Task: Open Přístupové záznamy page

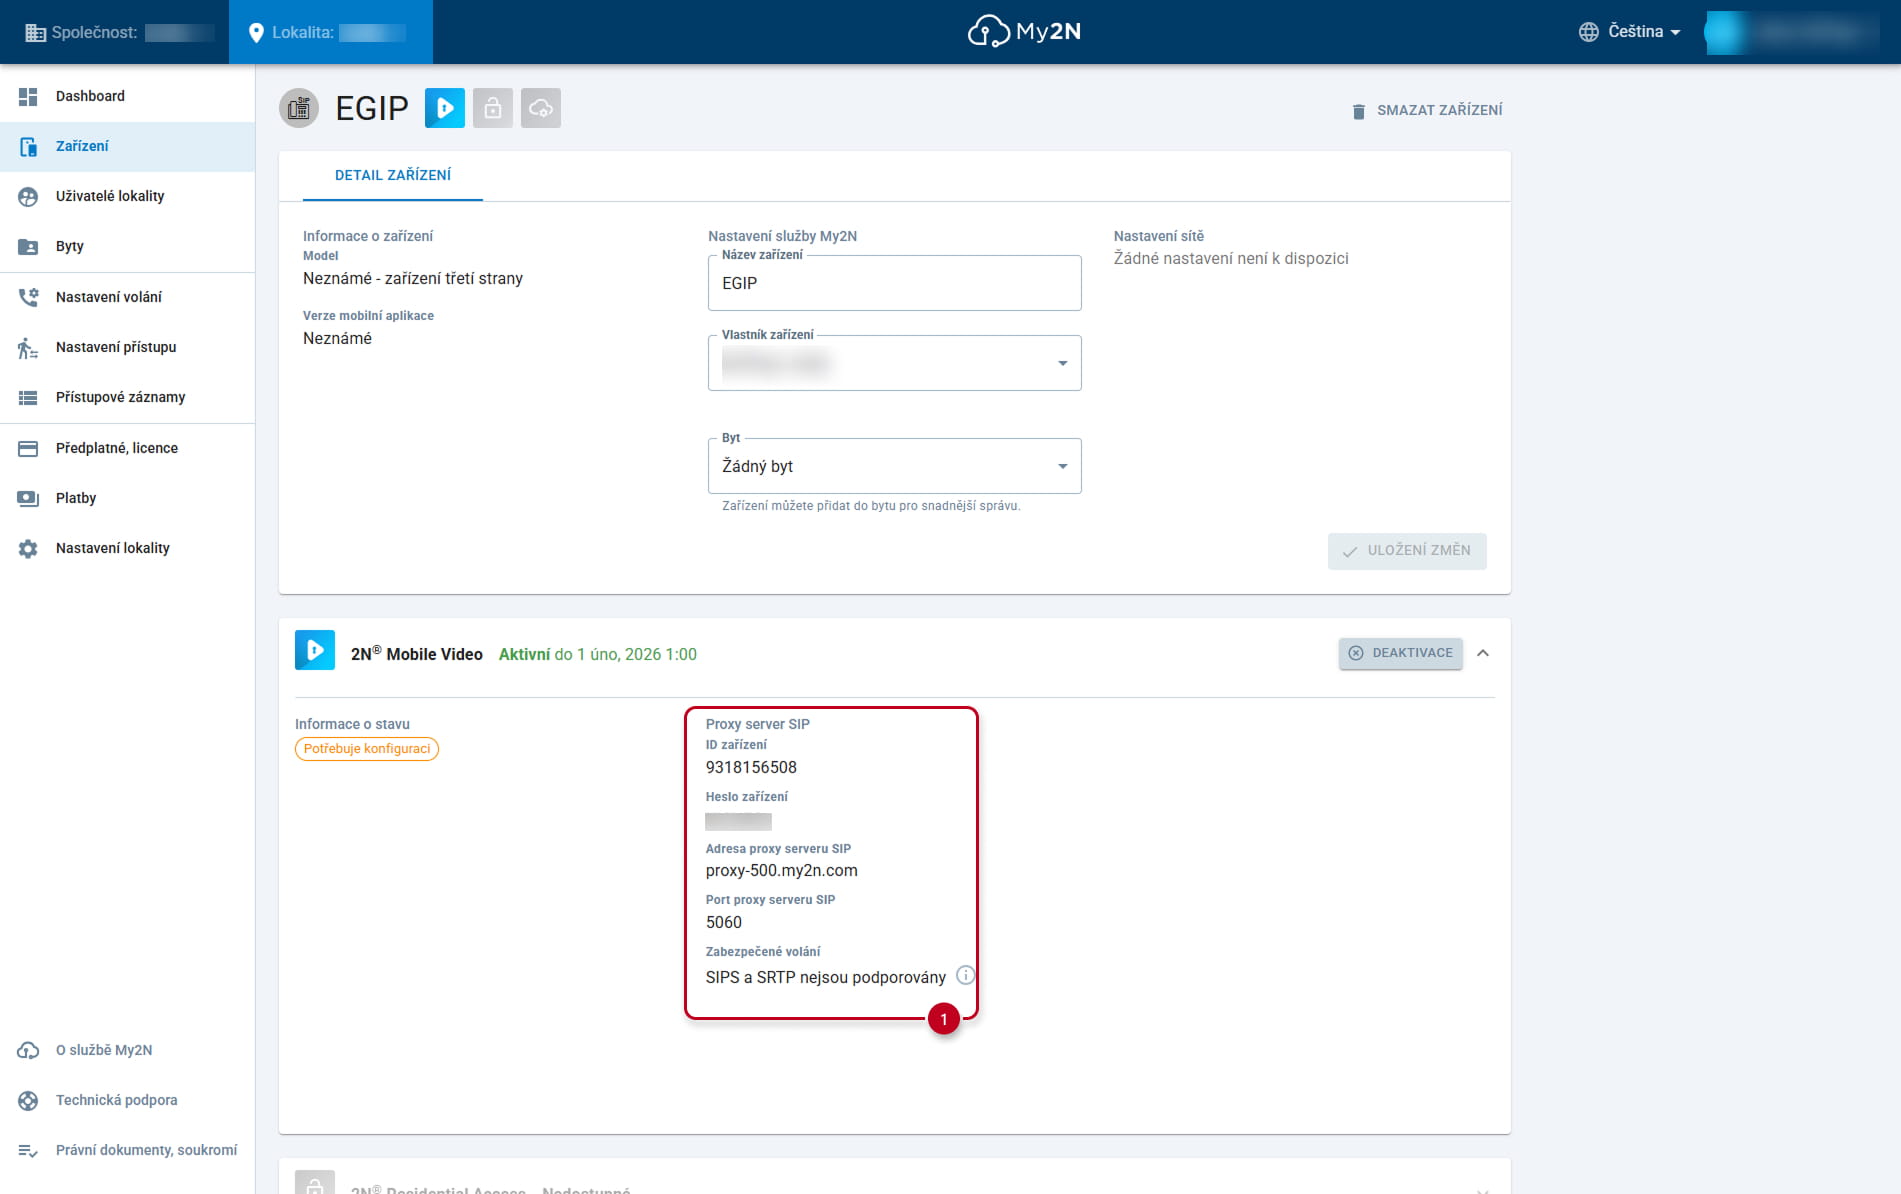Action: (x=127, y=397)
